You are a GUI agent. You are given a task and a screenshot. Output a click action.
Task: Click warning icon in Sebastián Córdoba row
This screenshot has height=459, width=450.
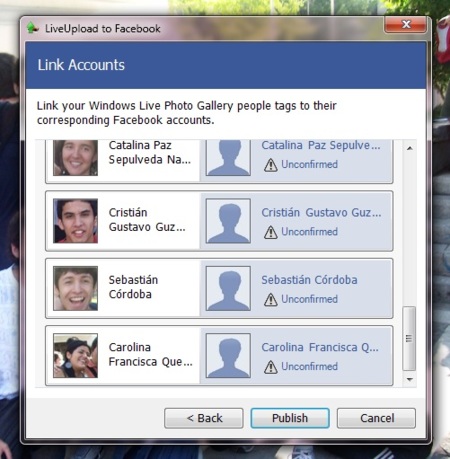click(x=270, y=300)
